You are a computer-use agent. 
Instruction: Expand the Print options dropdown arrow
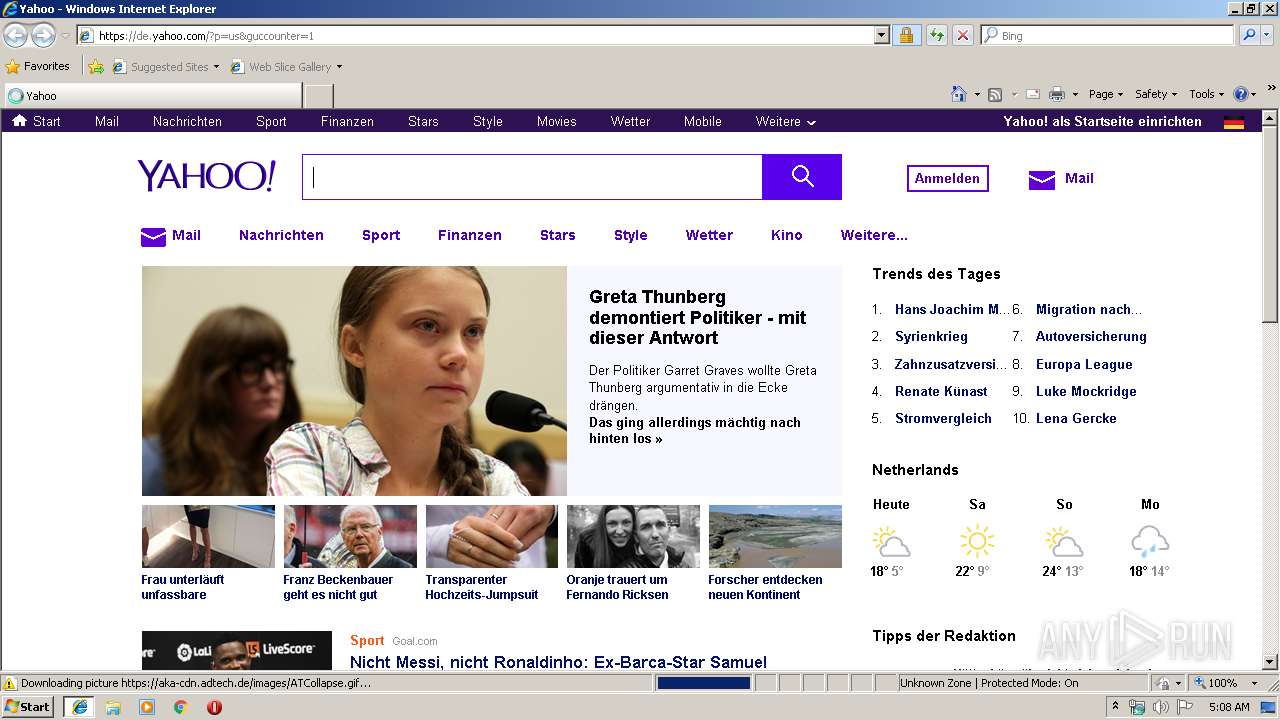click(1075, 94)
